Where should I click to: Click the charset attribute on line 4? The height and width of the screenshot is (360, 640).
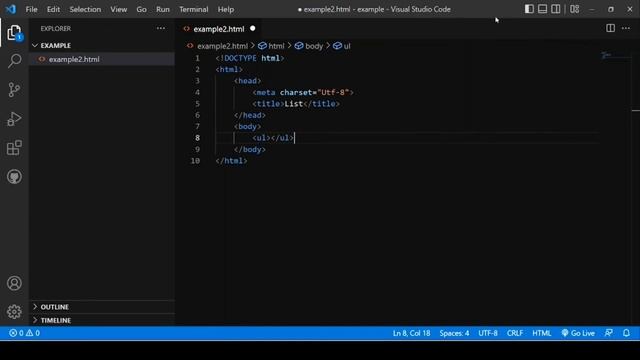coord(296,92)
